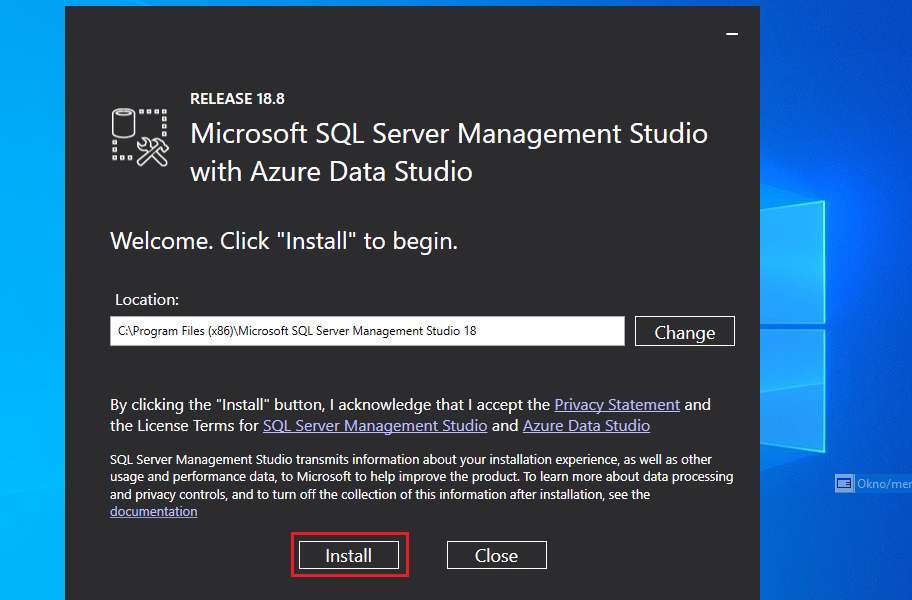Click the telemetry data collection notice paragraph
The height and width of the screenshot is (600, 912).
[x=420, y=477]
